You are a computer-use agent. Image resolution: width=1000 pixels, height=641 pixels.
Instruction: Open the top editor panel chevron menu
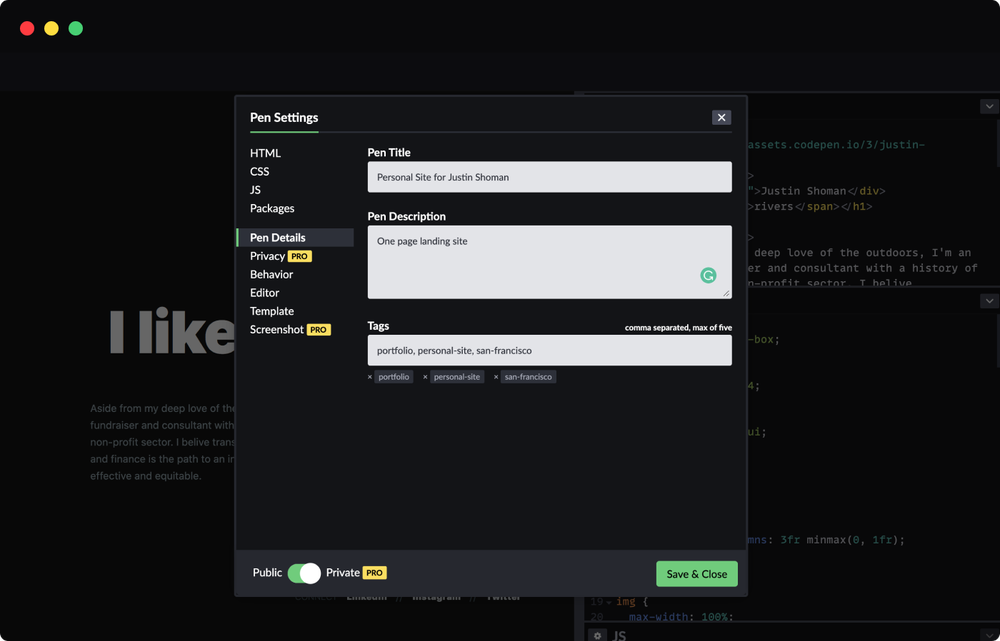(x=989, y=105)
